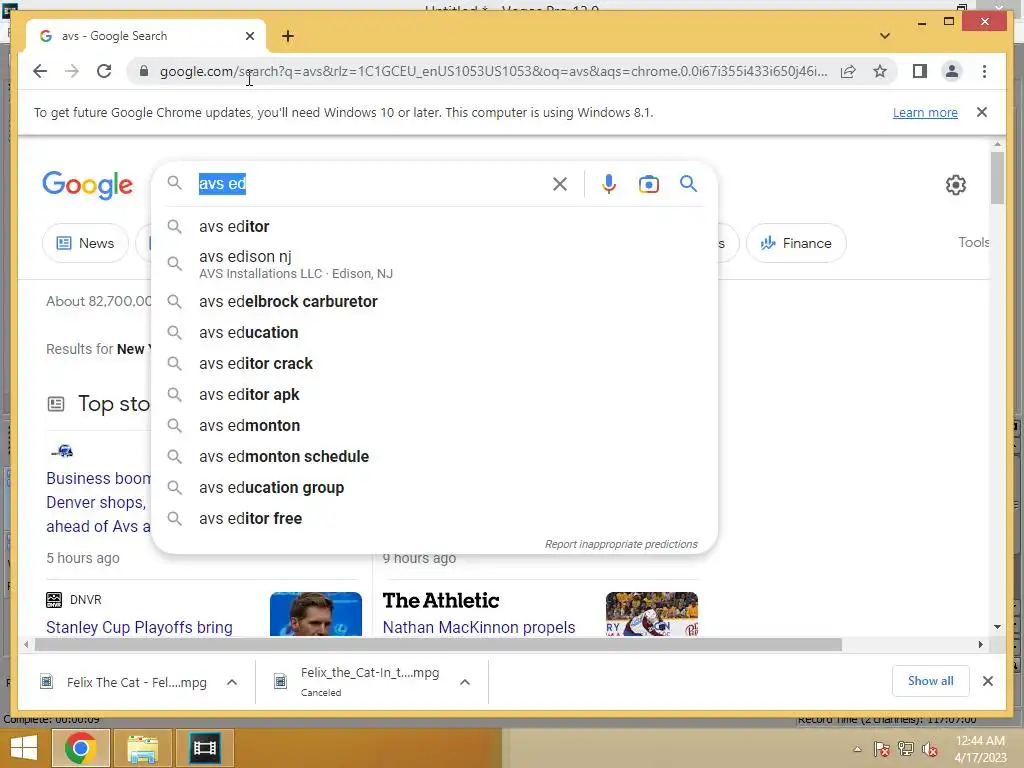Search by image with the camera icon
Image resolution: width=1024 pixels, height=768 pixels.
coord(648,184)
